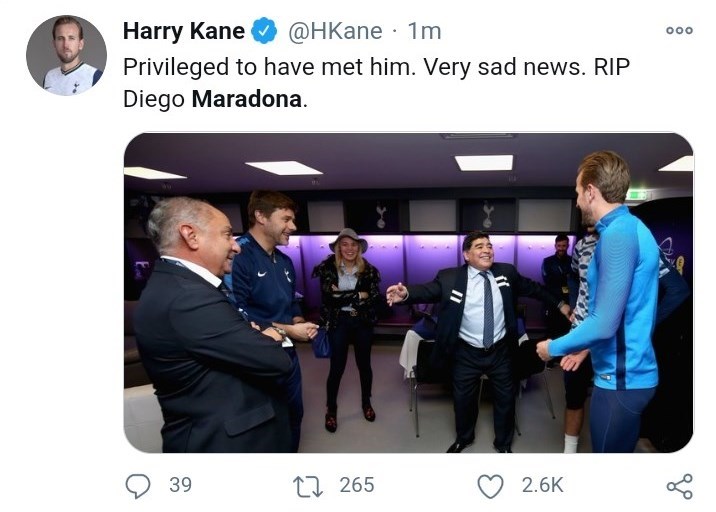Click the 265 retweets count

click(356, 486)
